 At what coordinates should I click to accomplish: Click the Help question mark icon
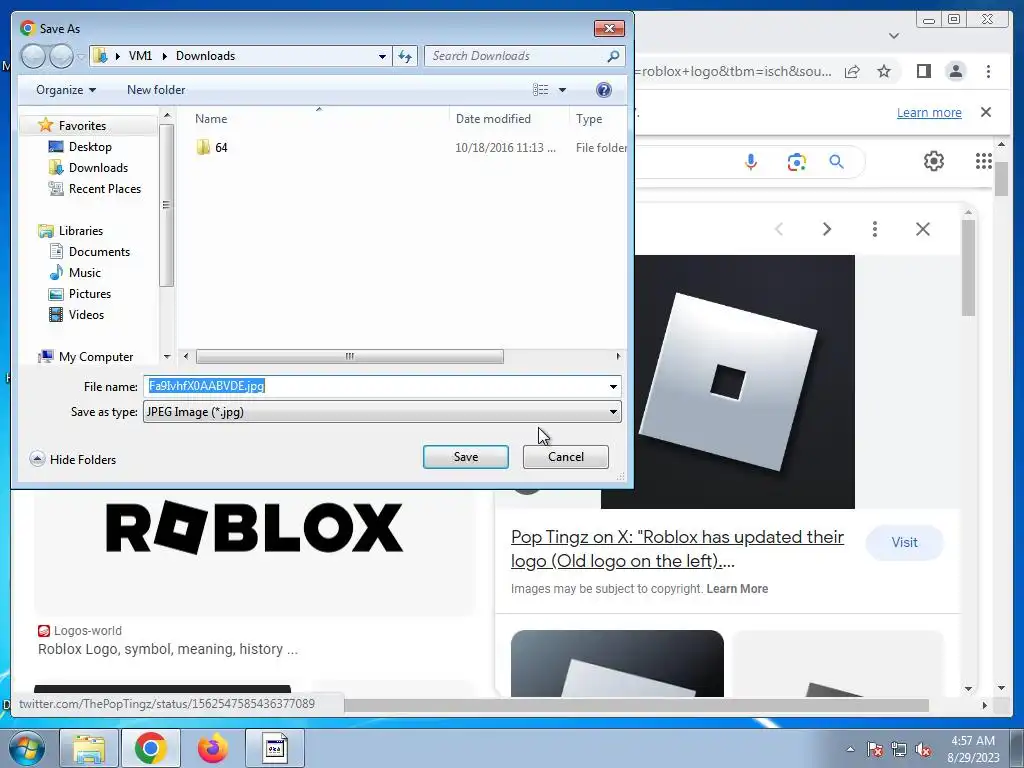[604, 89]
